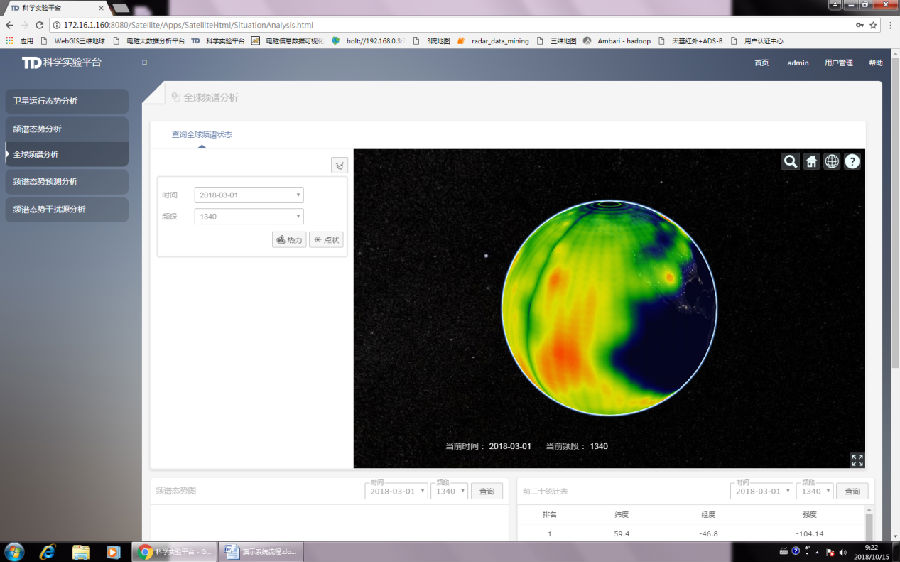Toggle the sidebar via small square header icon

pos(144,63)
